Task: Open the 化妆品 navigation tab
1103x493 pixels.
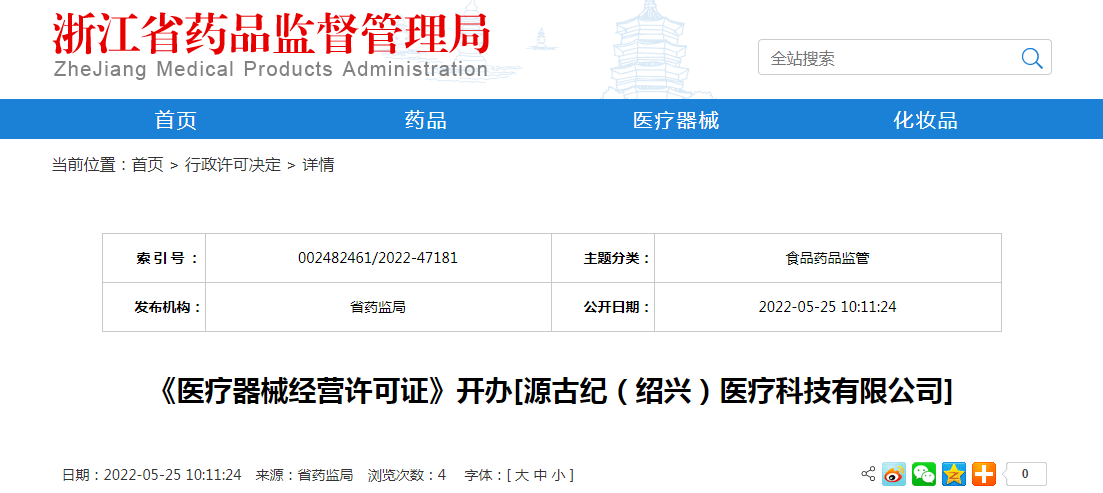Action: point(926,120)
